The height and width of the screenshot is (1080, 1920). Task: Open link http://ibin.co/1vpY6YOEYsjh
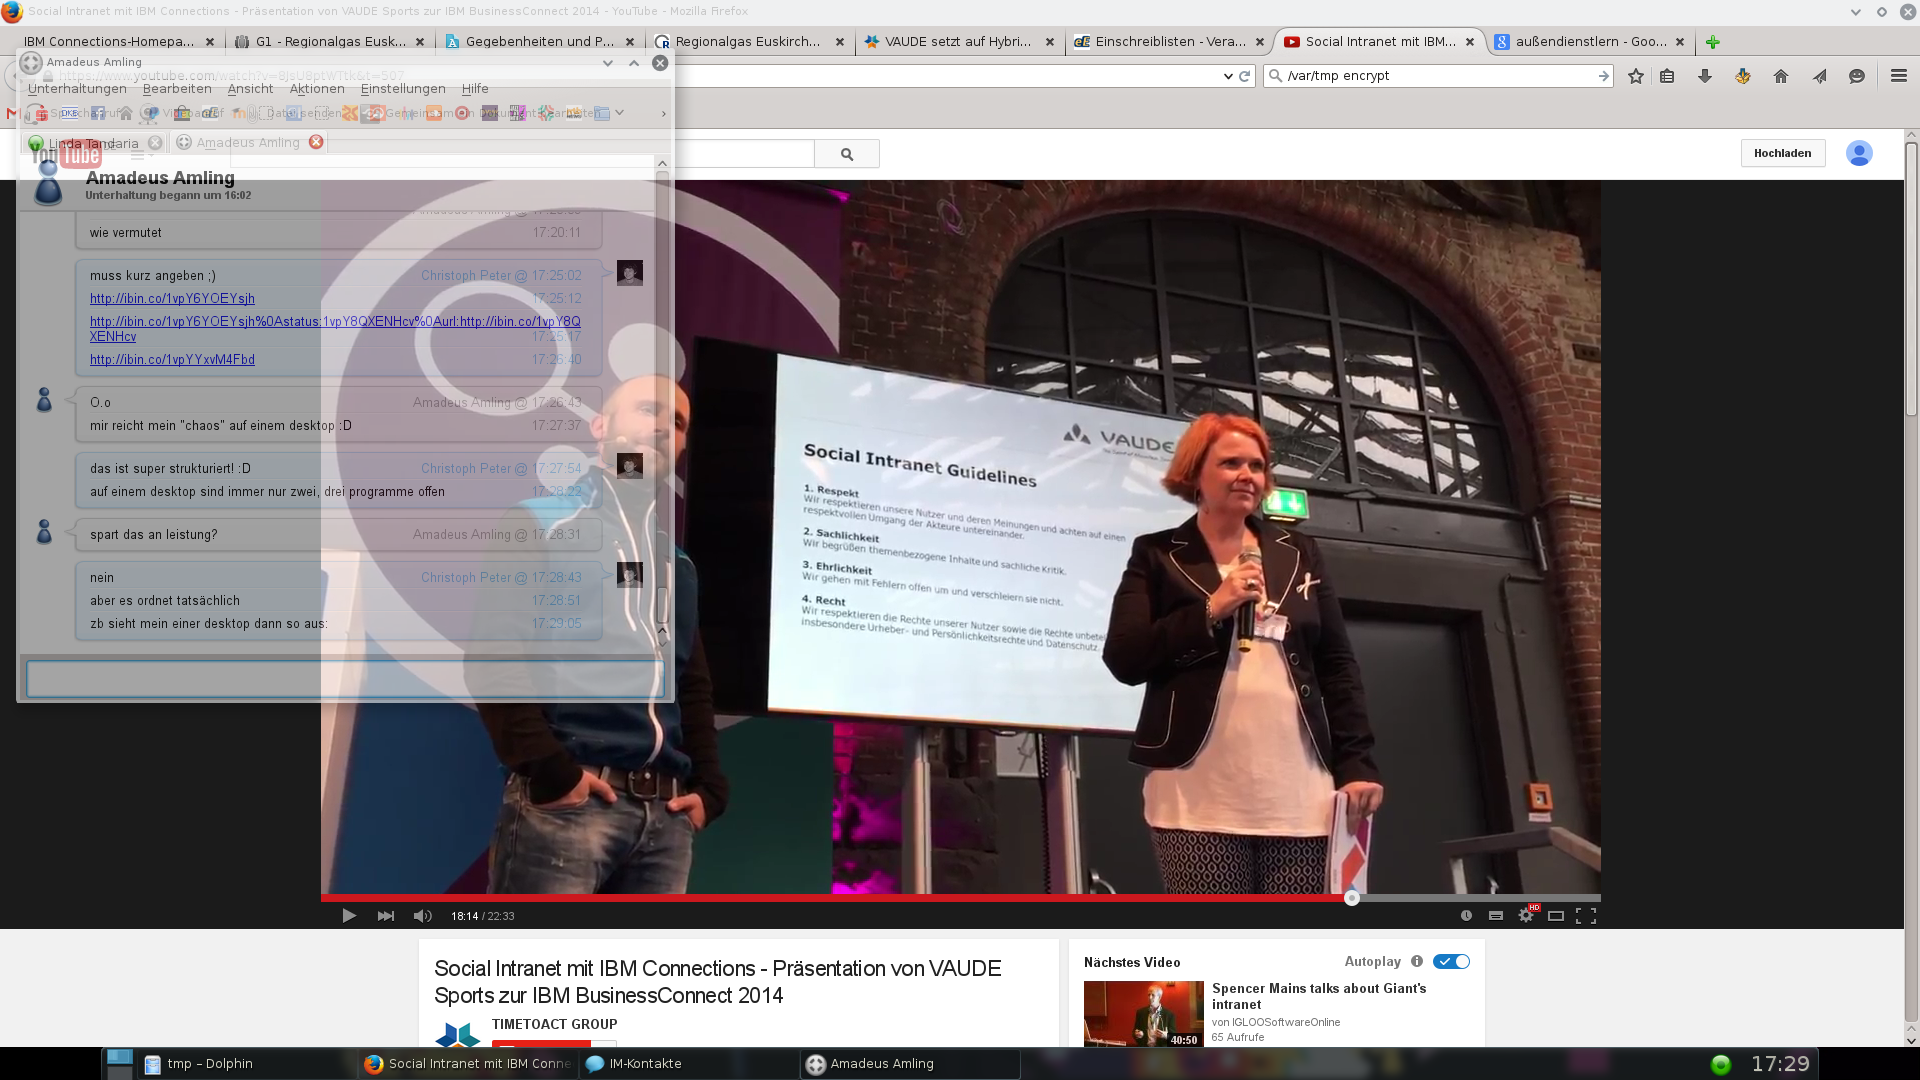pos(172,299)
